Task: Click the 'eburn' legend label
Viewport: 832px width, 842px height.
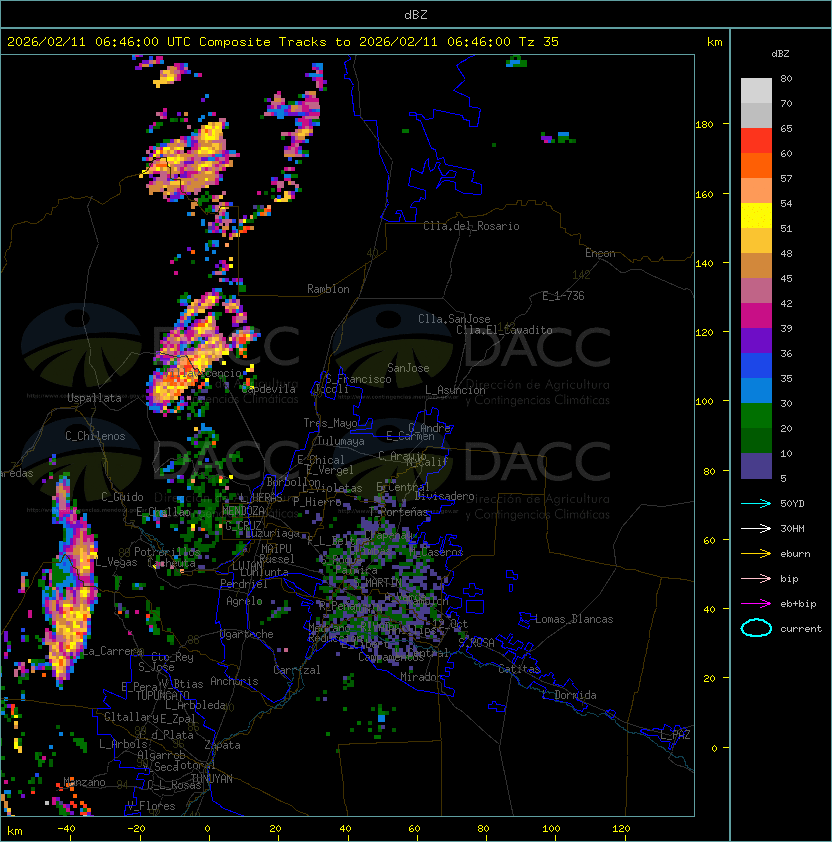Action: pos(795,554)
